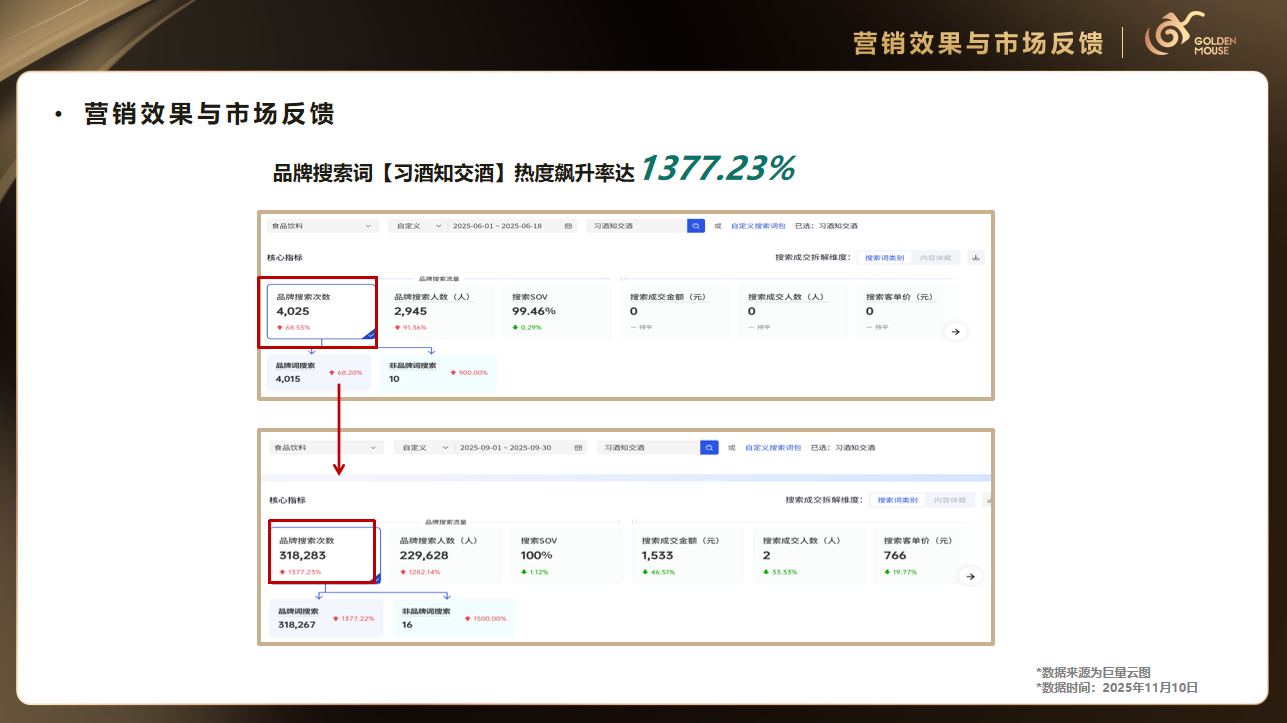Click next arrow beside the 搜索客单价 card showing 766
Viewport: 1287px width, 723px height.
970,576
